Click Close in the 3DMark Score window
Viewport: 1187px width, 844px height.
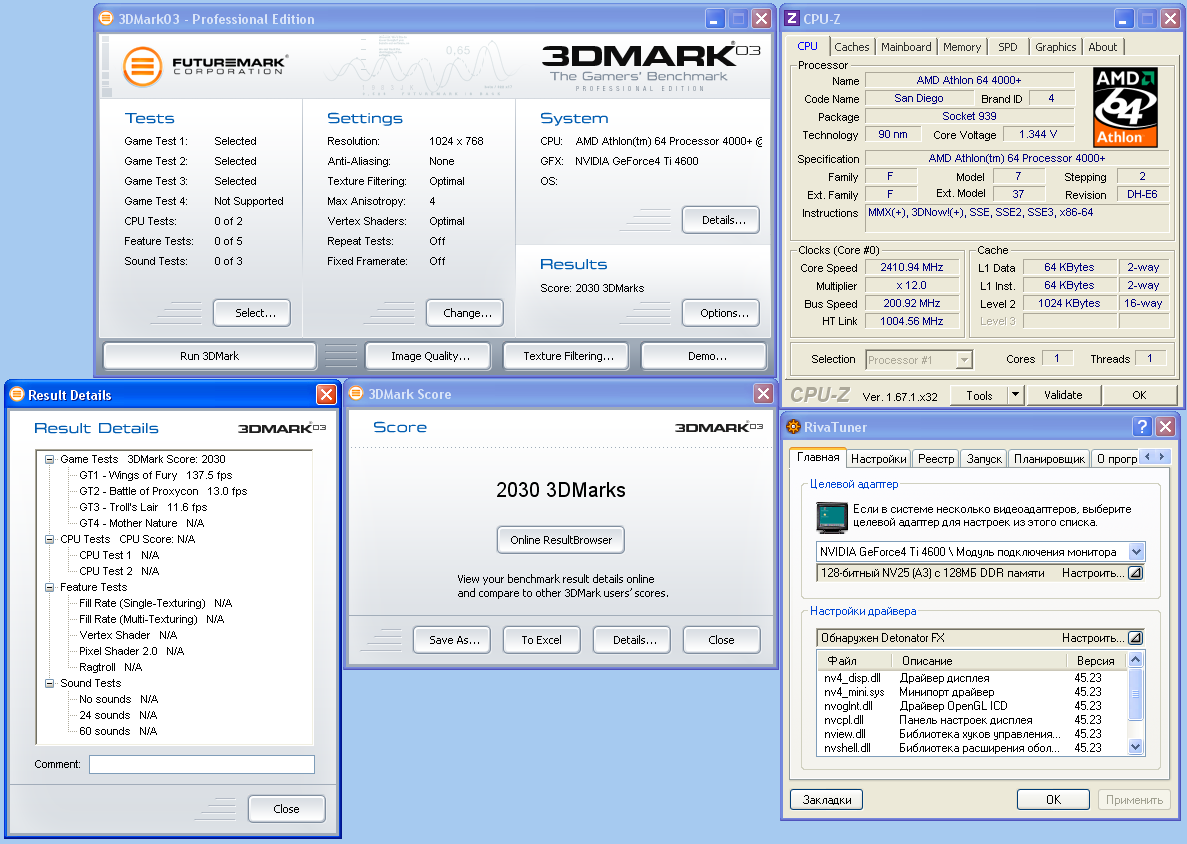pos(721,640)
